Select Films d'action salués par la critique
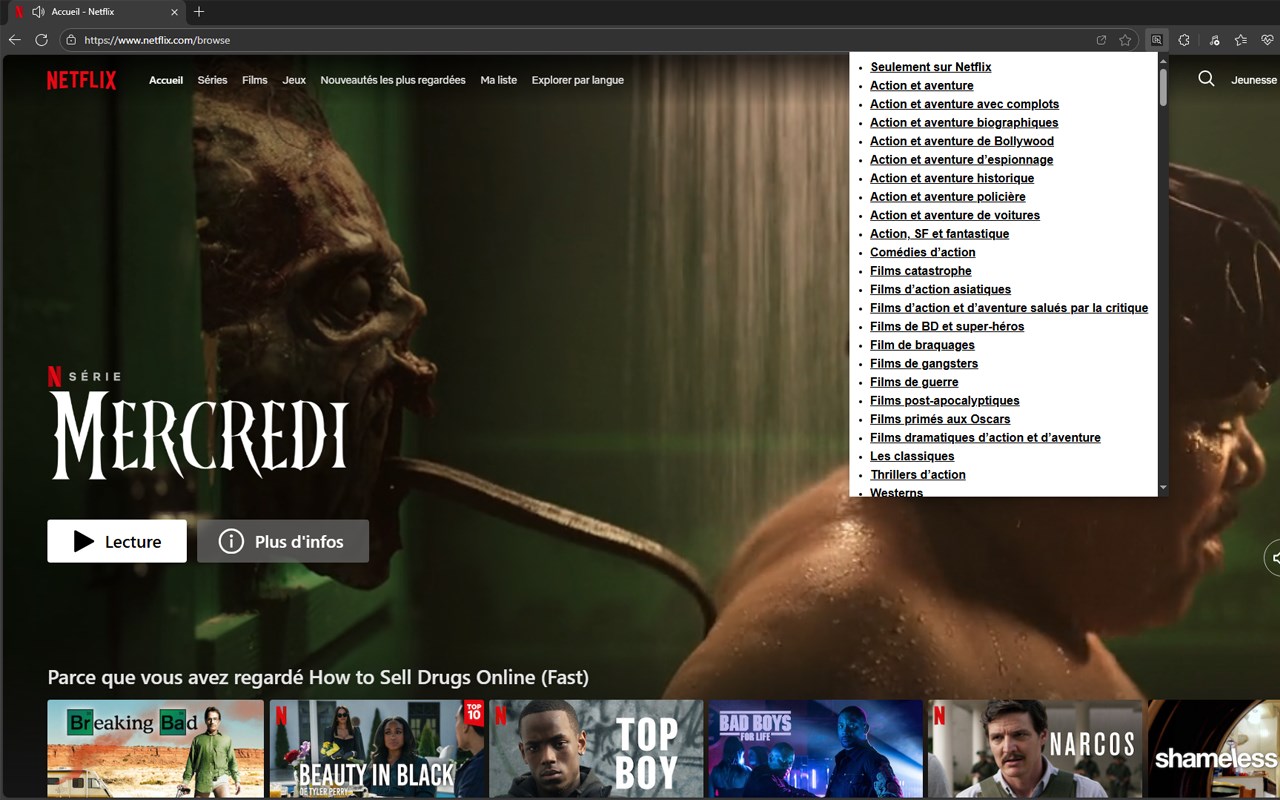Image resolution: width=1280 pixels, height=800 pixels. (x=1009, y=307)
